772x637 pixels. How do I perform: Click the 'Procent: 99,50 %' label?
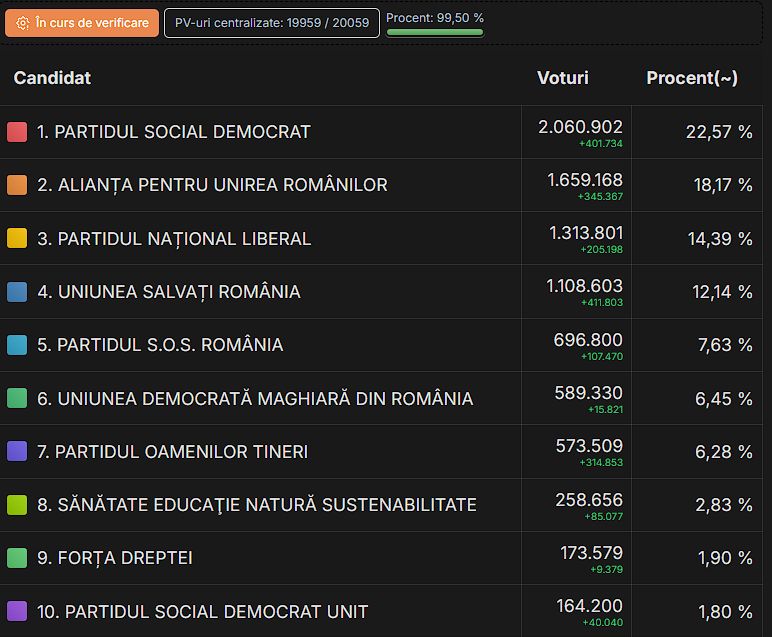pyautogui.click(x=435, y=18)
